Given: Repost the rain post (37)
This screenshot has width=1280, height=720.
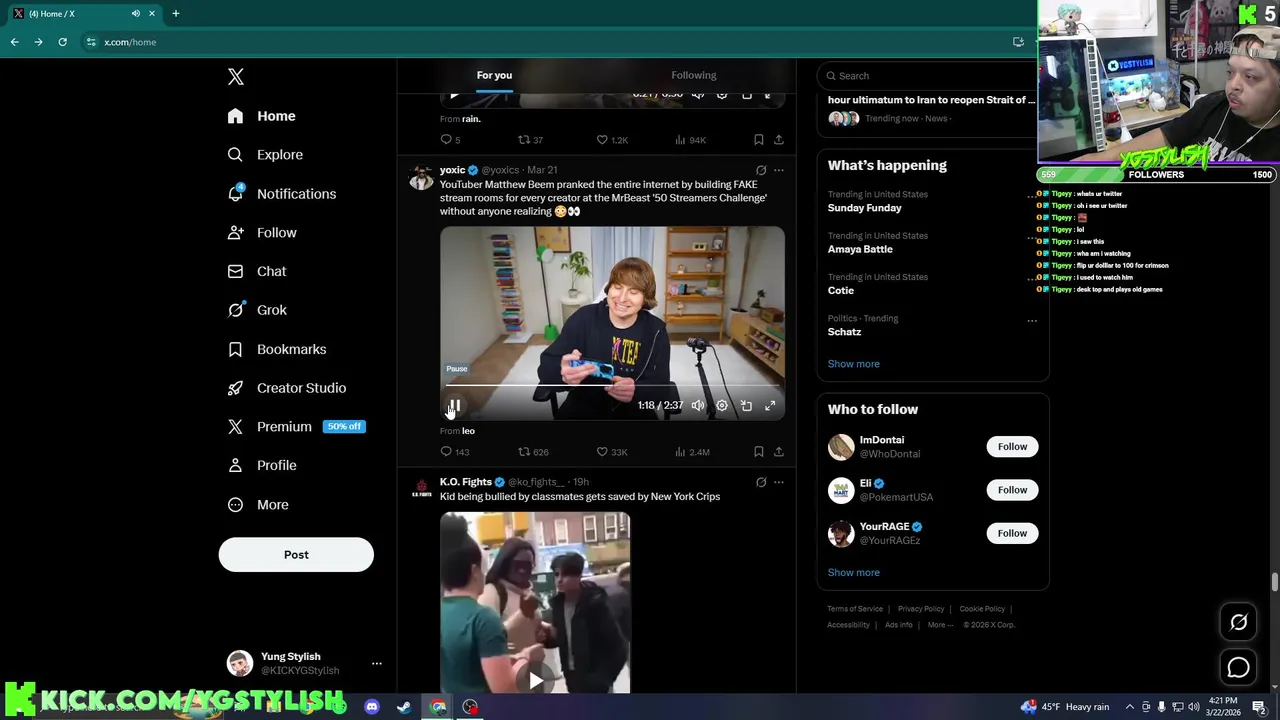Looking at the screenshot, I should click(531, 140).
